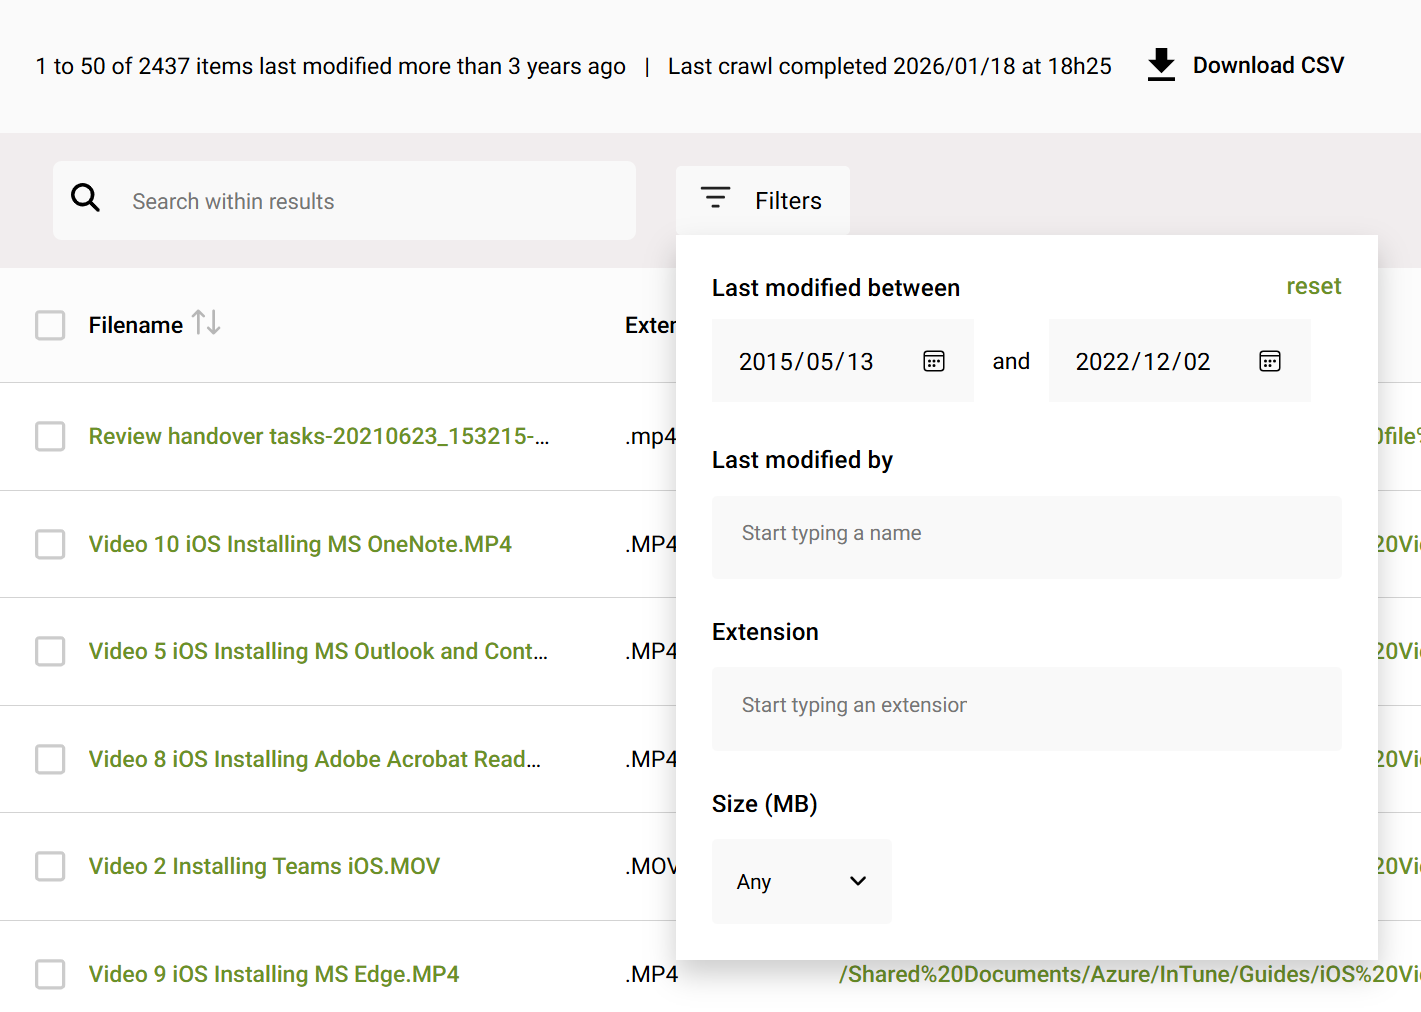Reset the filter panel settings

[1313, 286]
